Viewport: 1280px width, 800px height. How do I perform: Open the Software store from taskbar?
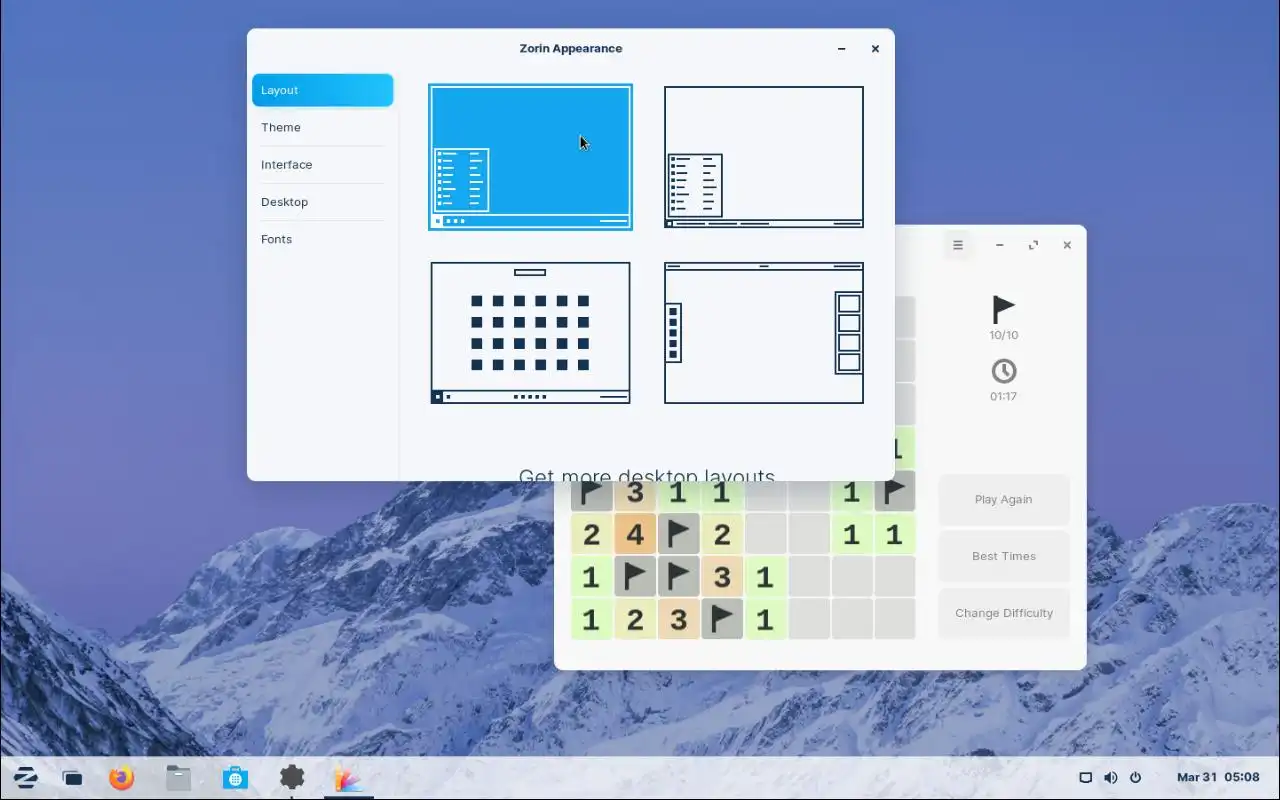[x=235, y=777]
